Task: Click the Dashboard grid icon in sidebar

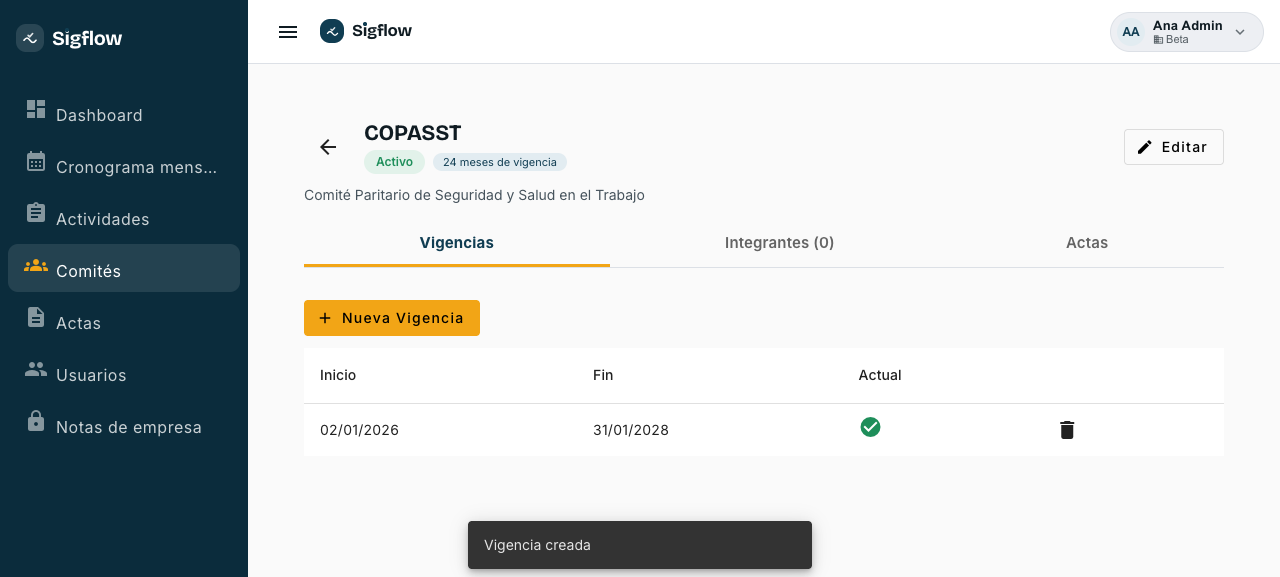Action: coord(36,109)
